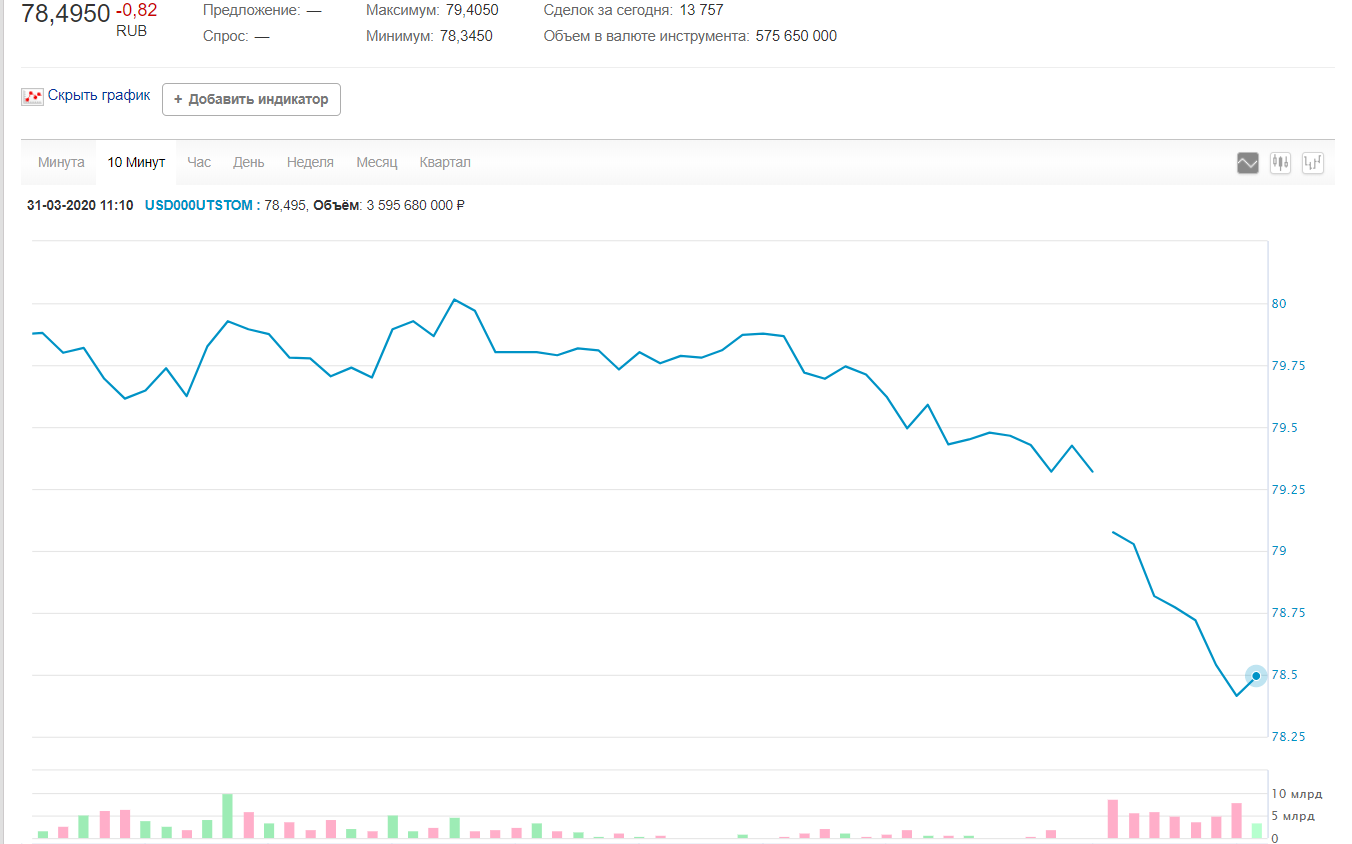Click the RUB currency label
The height and width of the screenshot is (844, 1352).
pos(131,31)
